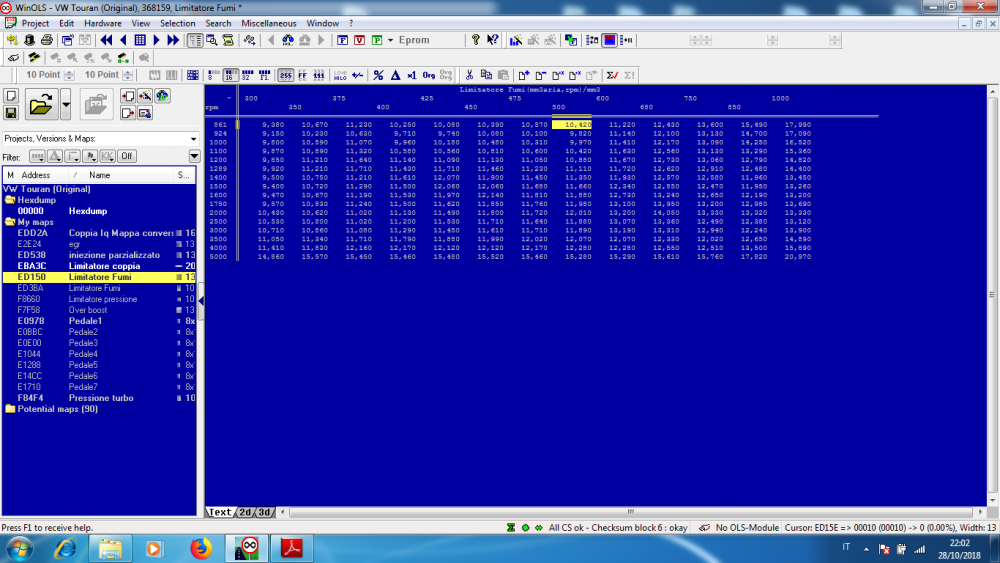Open the Hardware menu
The width and height of the screenshot is (1000, 563).
click(x=103, y=23)
